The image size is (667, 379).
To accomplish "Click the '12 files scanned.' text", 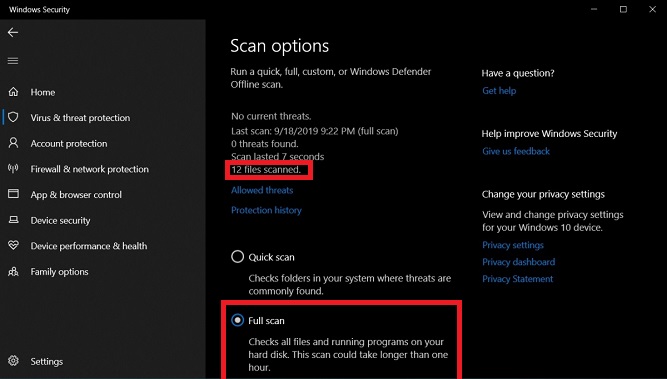I will coord(266,170).
